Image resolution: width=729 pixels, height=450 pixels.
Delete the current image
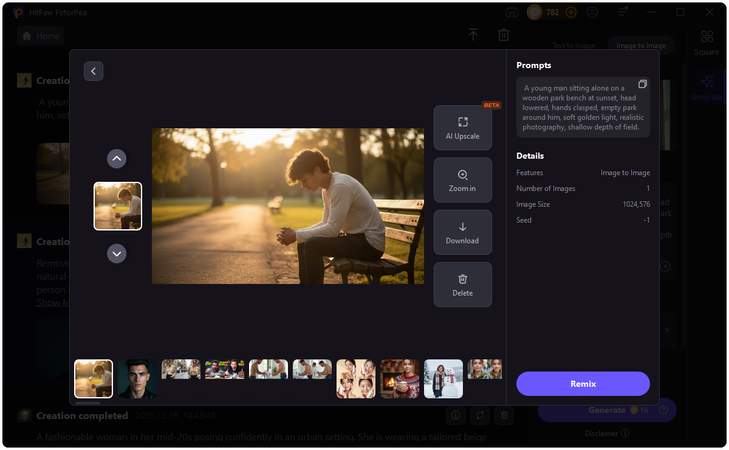pos(463,285)
